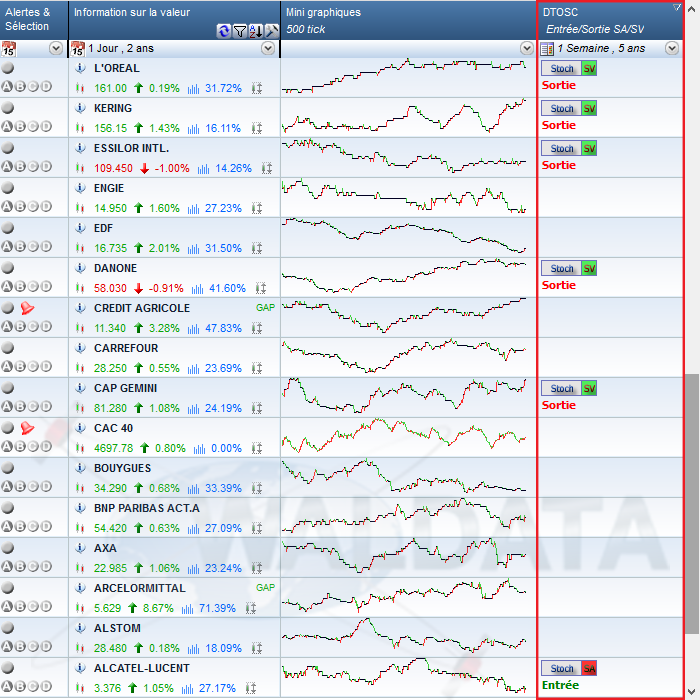Screen dimensions: 700x700
Task: Toggle selection A for L'OREAL
Action: [x=7, y=87]
